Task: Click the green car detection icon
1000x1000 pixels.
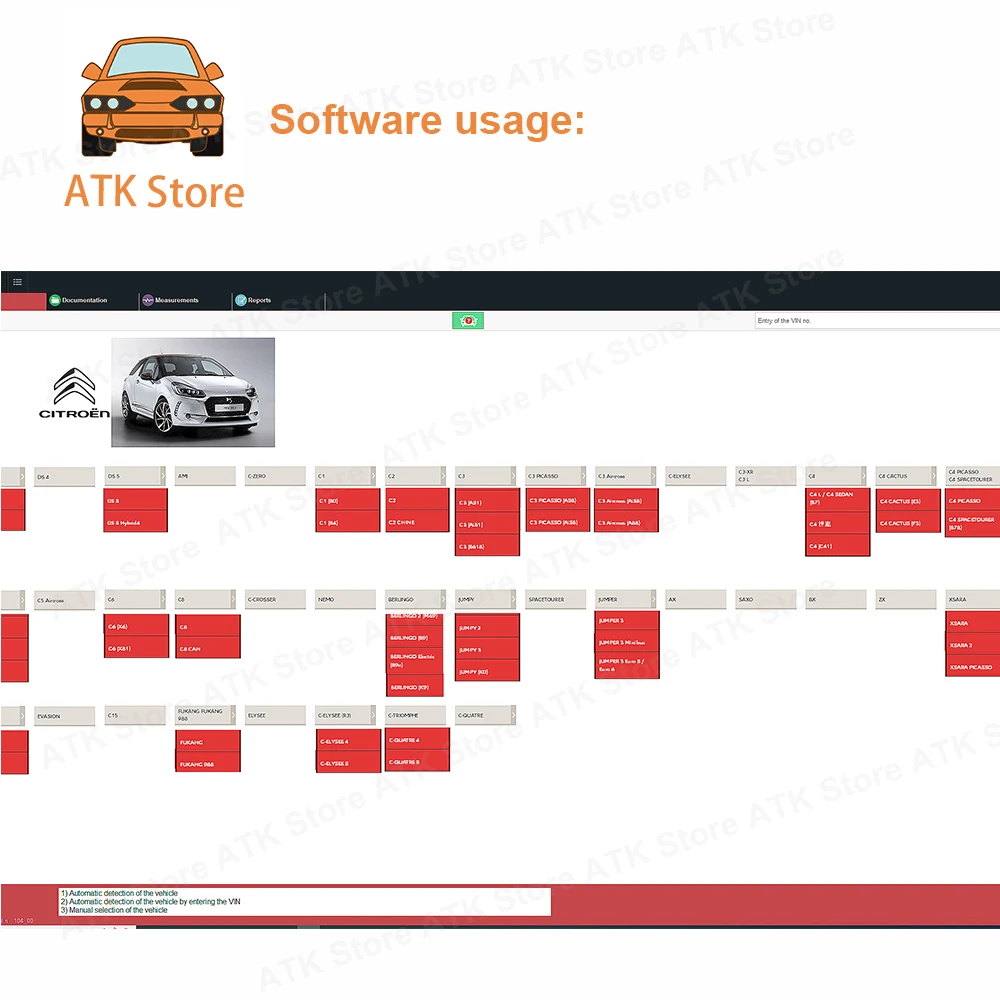Action: [x=468, y=321]
